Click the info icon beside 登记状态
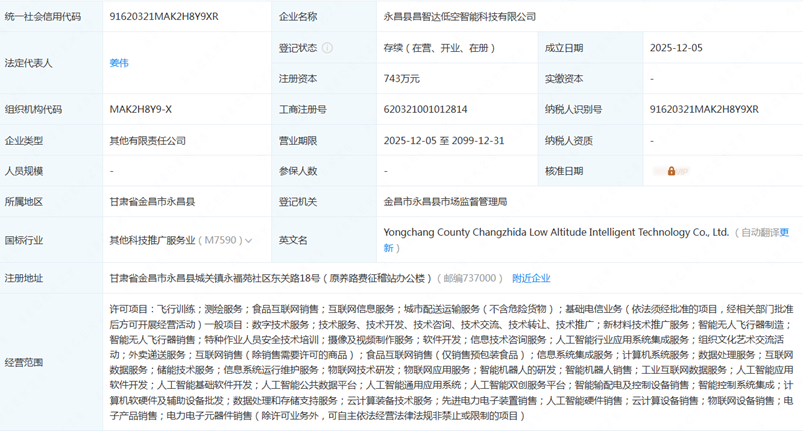The image size is (803, 431). coord(327,48)
